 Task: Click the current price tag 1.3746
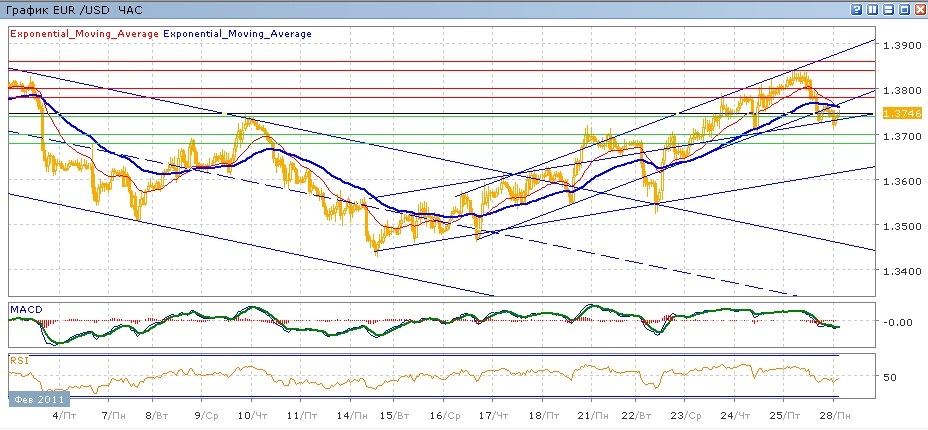pos(903,114)
